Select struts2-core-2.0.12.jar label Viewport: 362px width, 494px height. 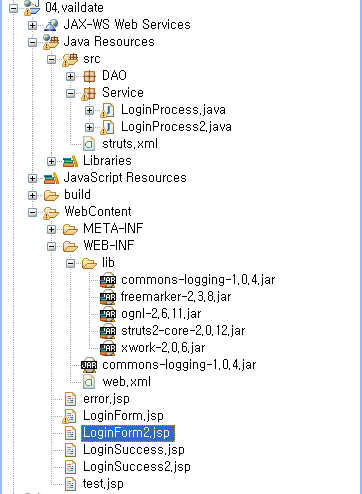pos(183,331)
